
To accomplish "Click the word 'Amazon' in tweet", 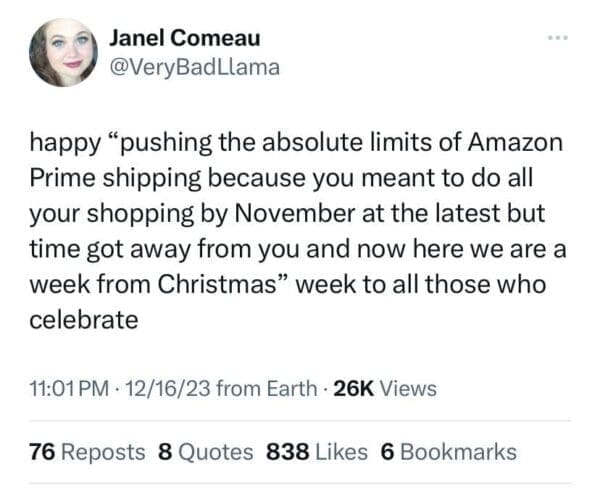I will point(516,141).
